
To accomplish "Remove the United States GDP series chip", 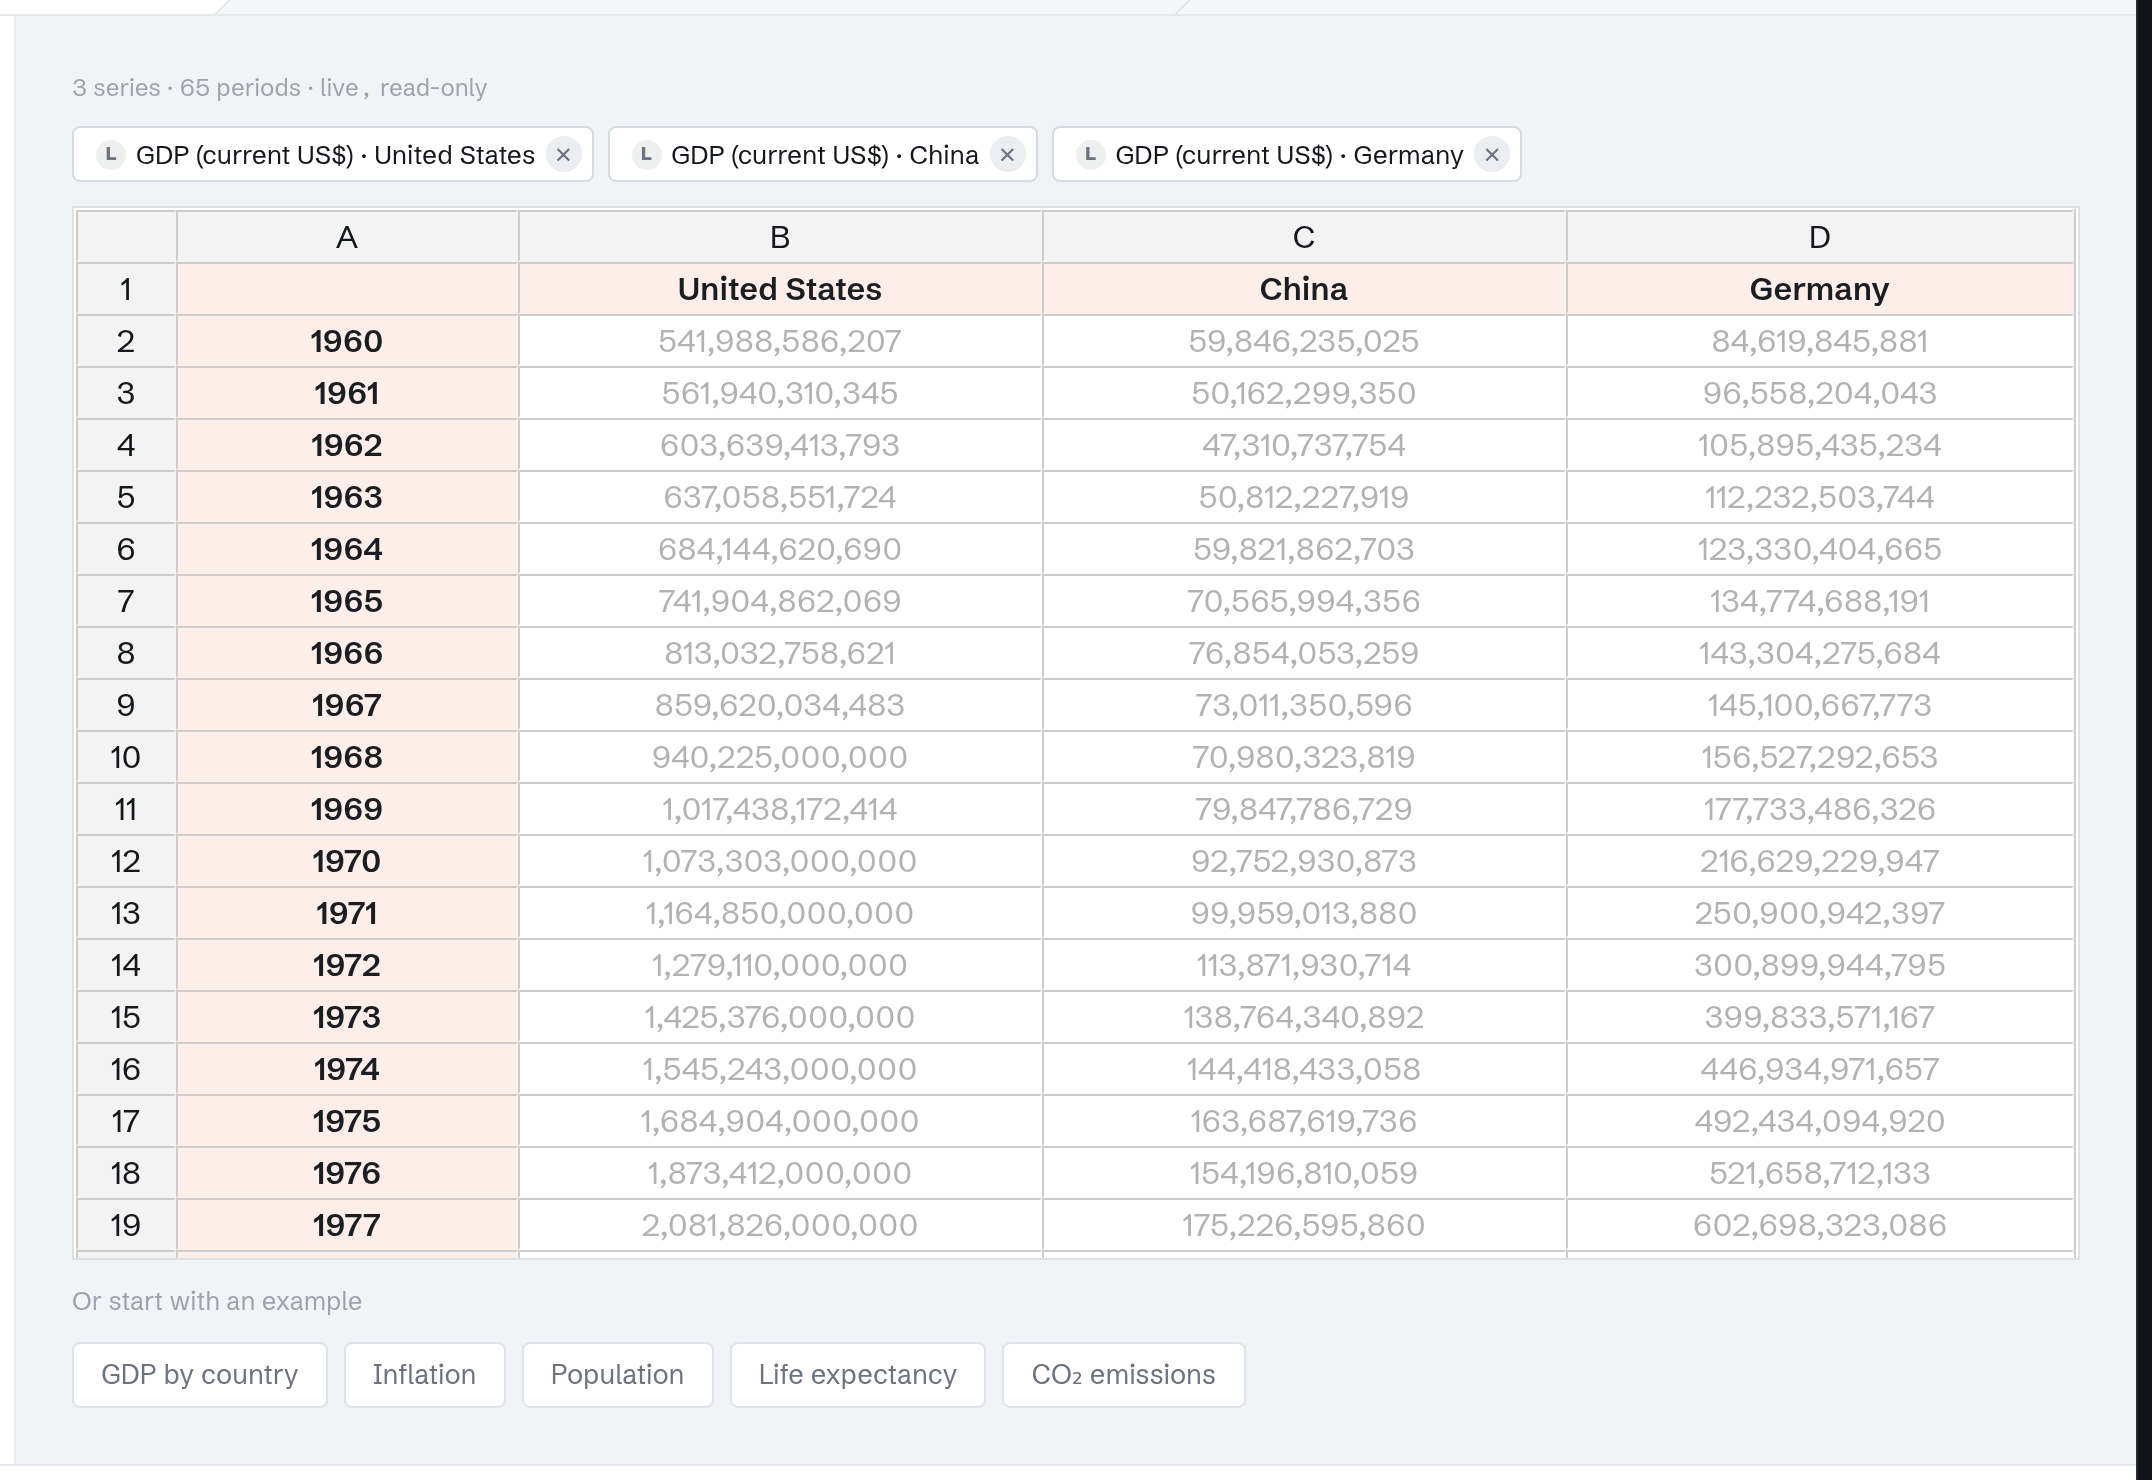I will point(563,155).
